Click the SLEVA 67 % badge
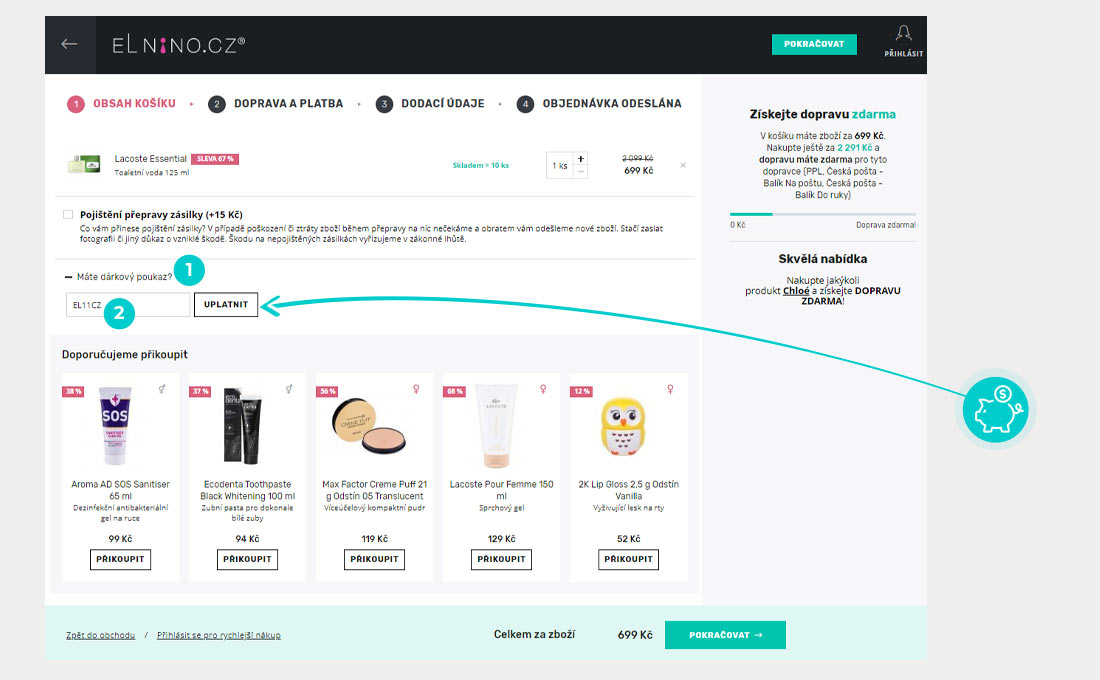This screenshot has width=1100, height=680. 215,159
